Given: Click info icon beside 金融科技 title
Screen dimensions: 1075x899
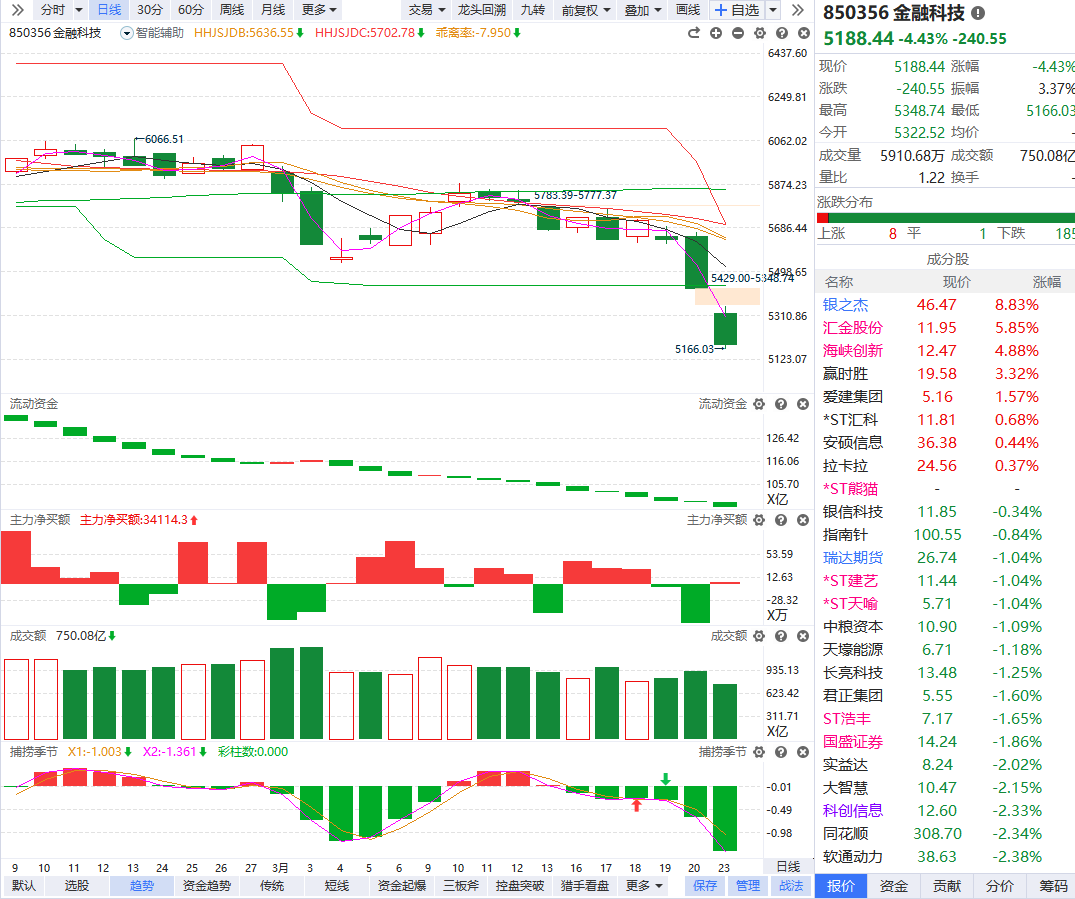Looking at the screenshot, I should coord(978,13).
